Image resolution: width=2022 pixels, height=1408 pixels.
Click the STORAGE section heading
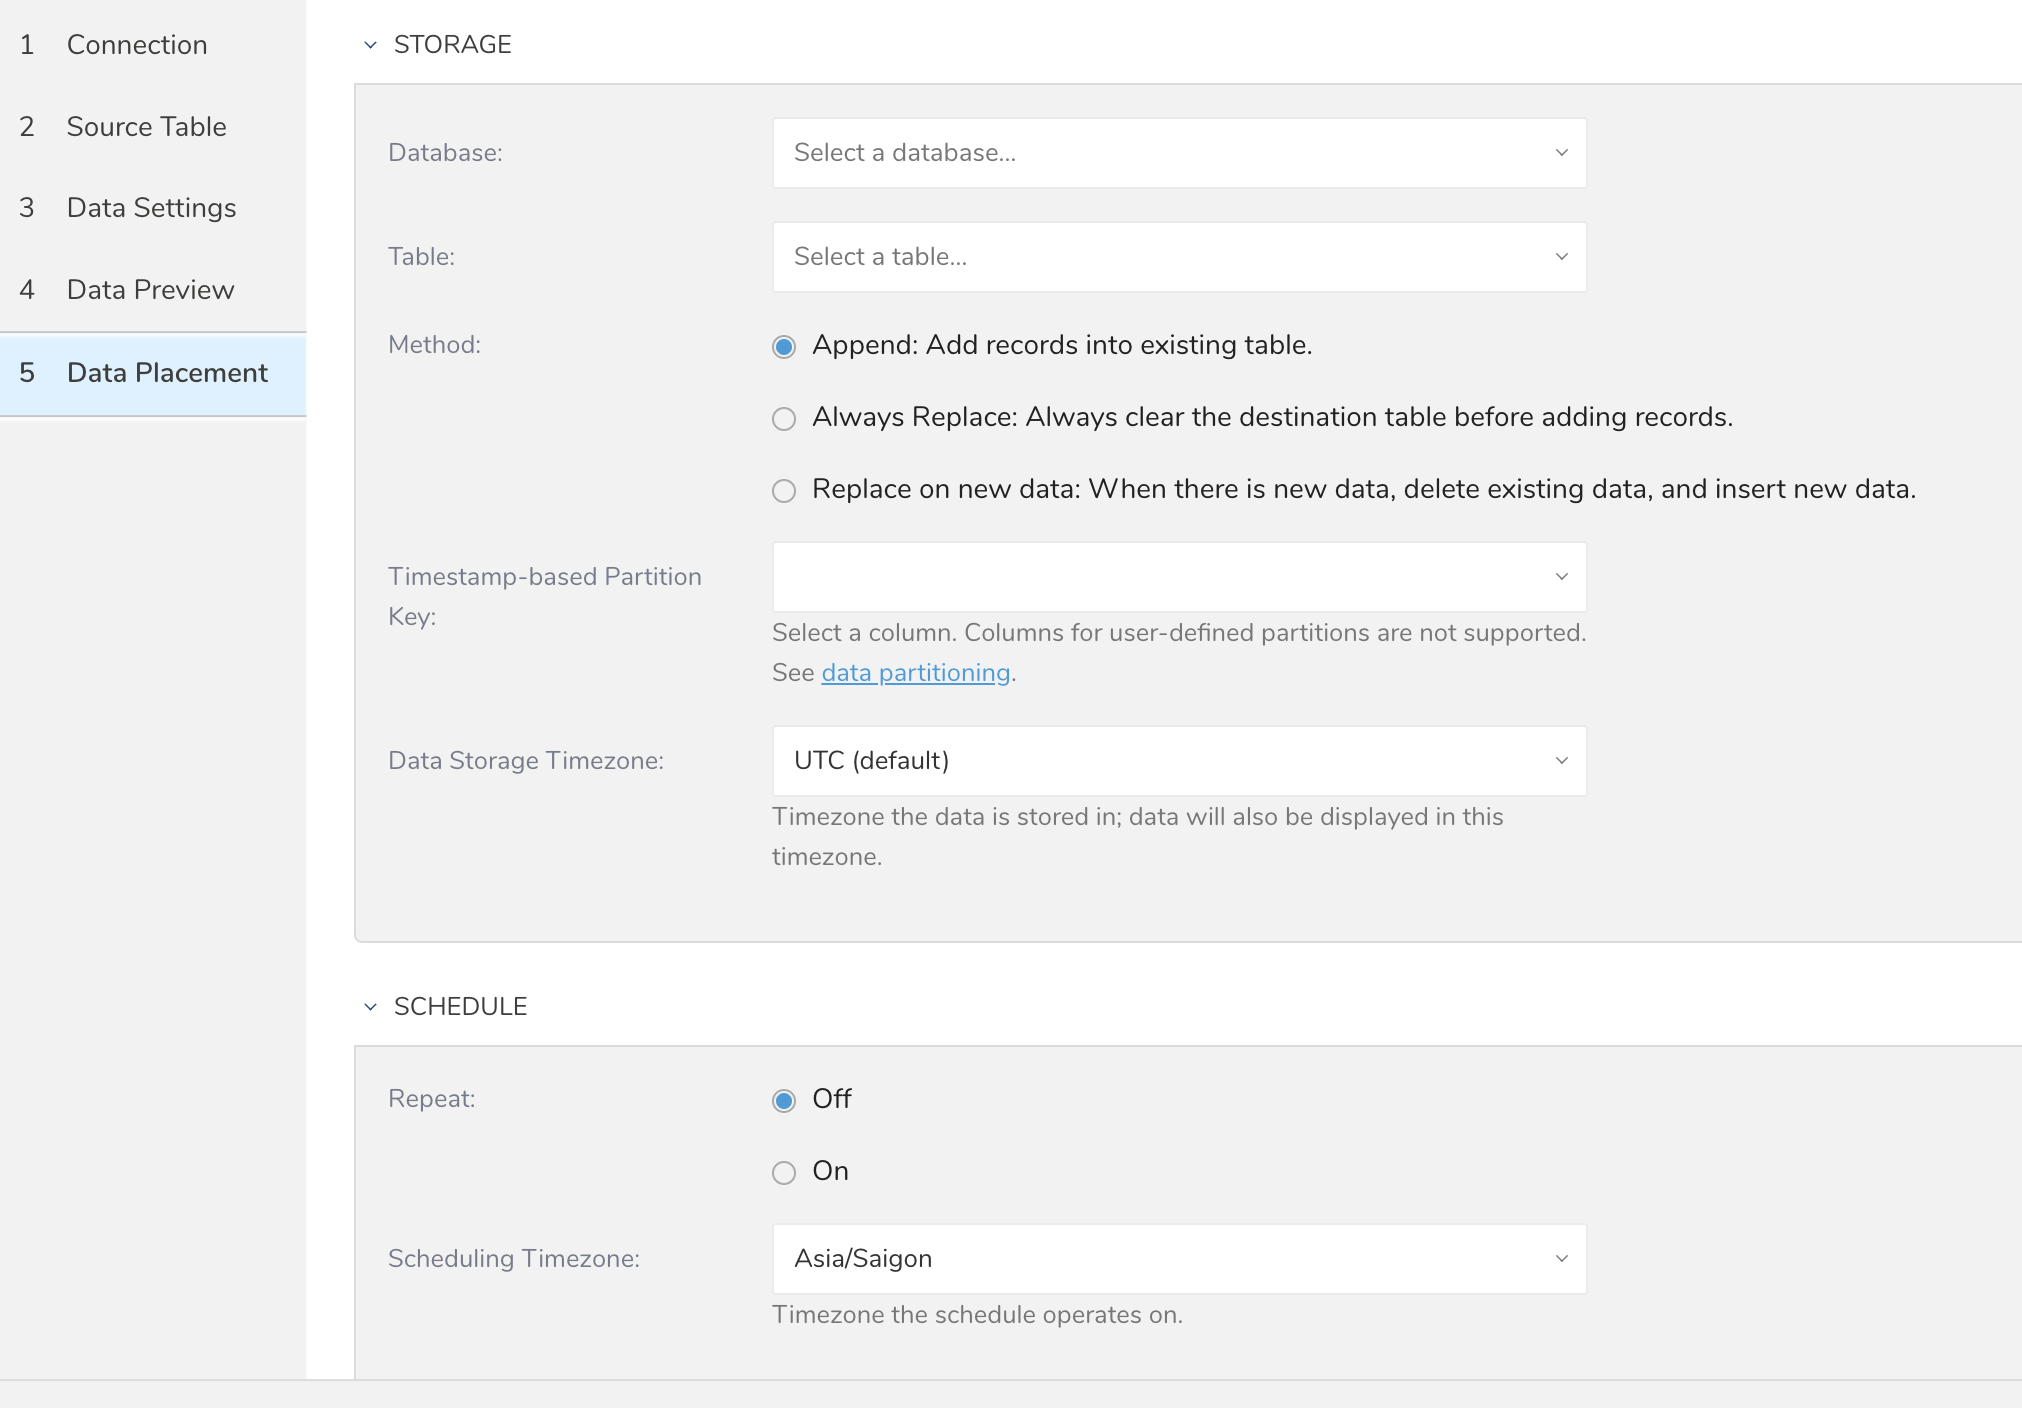452,45
